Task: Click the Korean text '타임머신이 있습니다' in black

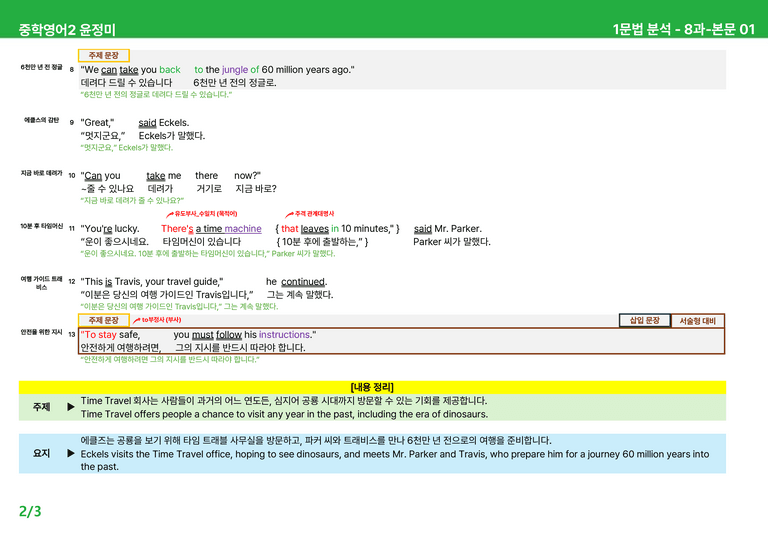Action: [201, 242]
